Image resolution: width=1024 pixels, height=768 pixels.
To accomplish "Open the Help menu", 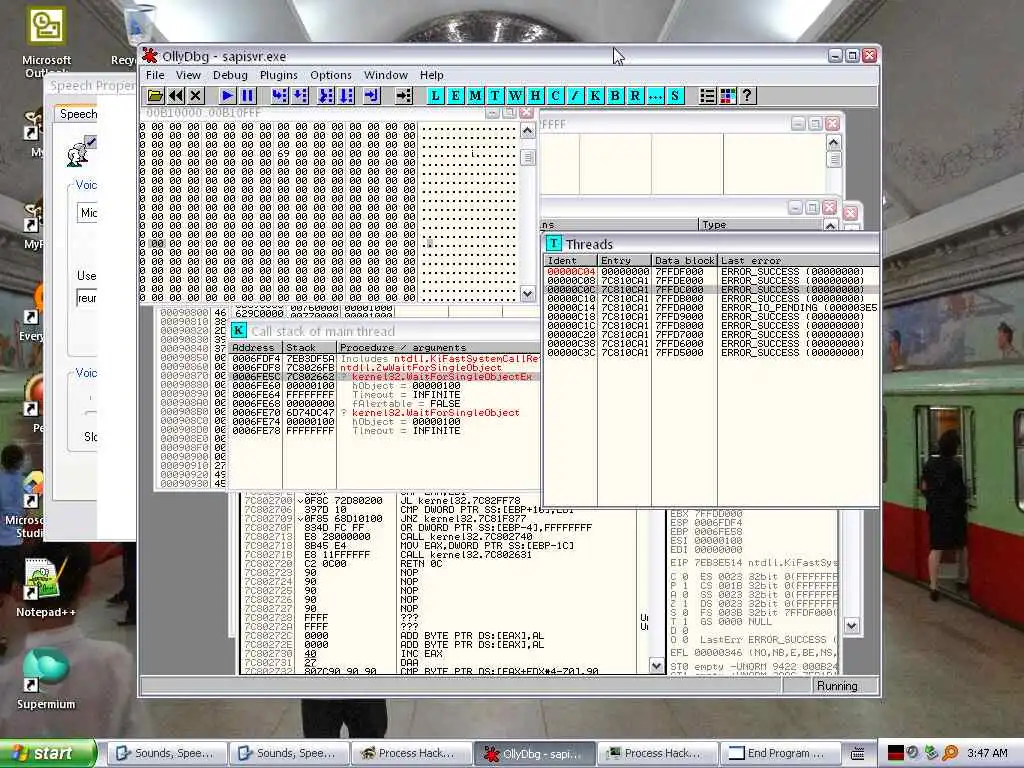I will coord(431,75).
